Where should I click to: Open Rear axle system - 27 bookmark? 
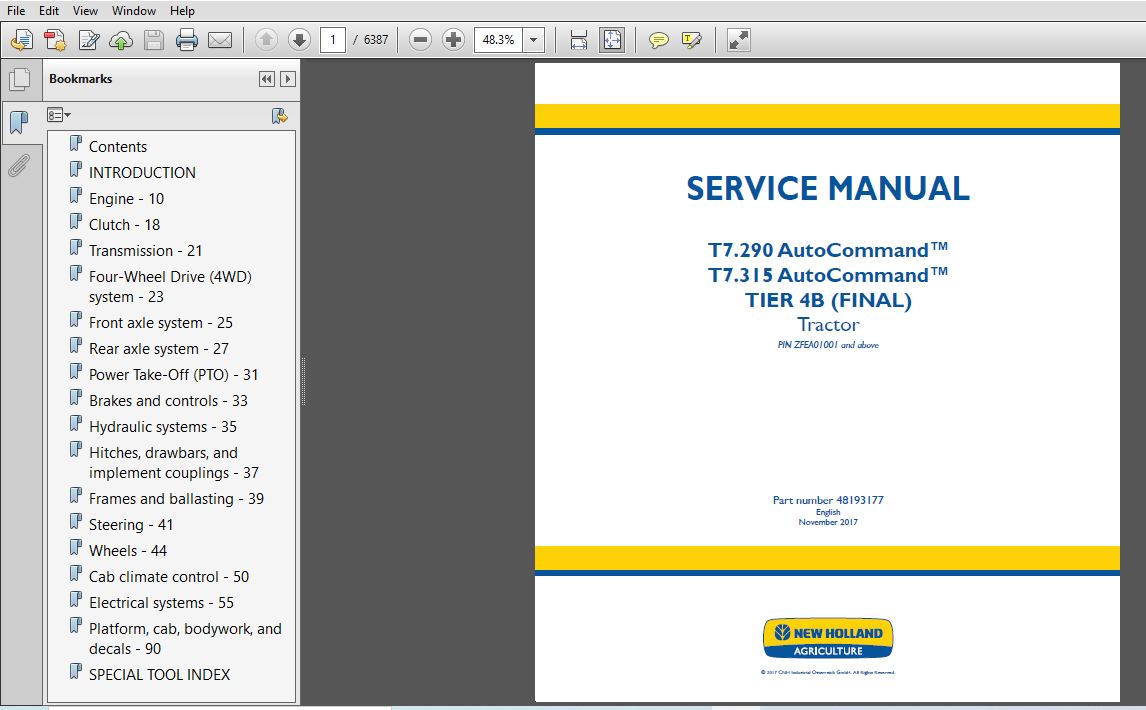click(159, 349)
